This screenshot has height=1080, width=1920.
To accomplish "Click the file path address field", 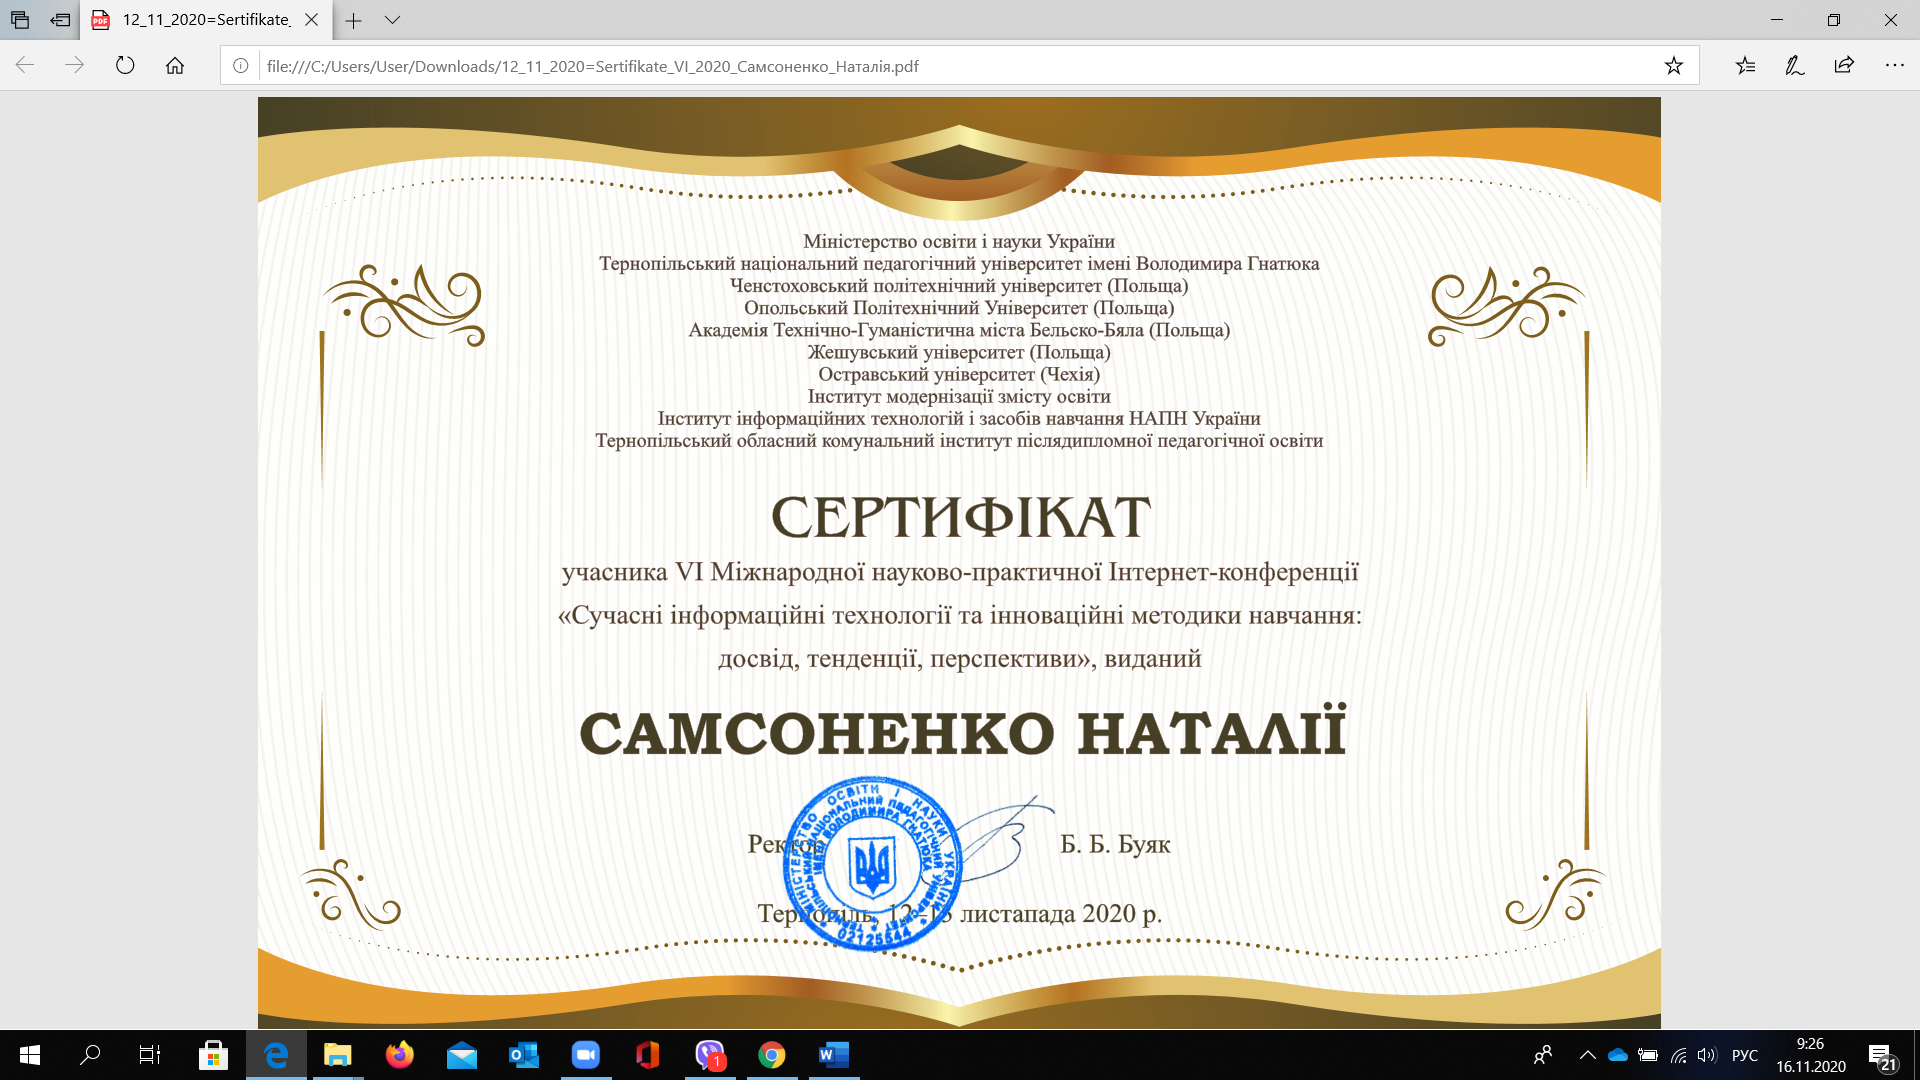I will point(955,66).
